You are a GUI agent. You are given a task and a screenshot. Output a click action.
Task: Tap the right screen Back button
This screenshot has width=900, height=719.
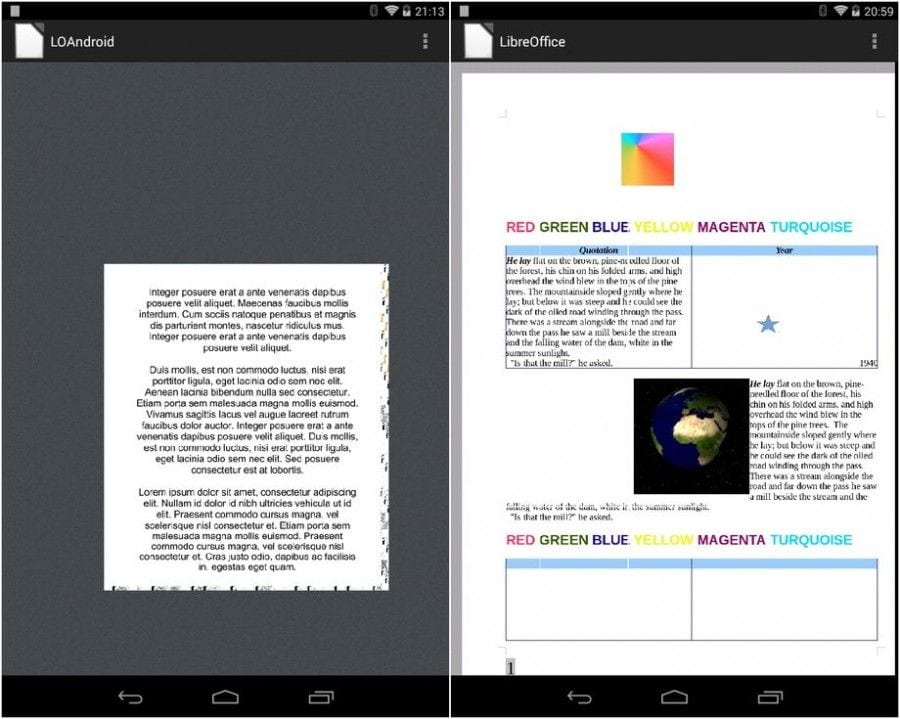pyautogui.click(x=579, y=697)
